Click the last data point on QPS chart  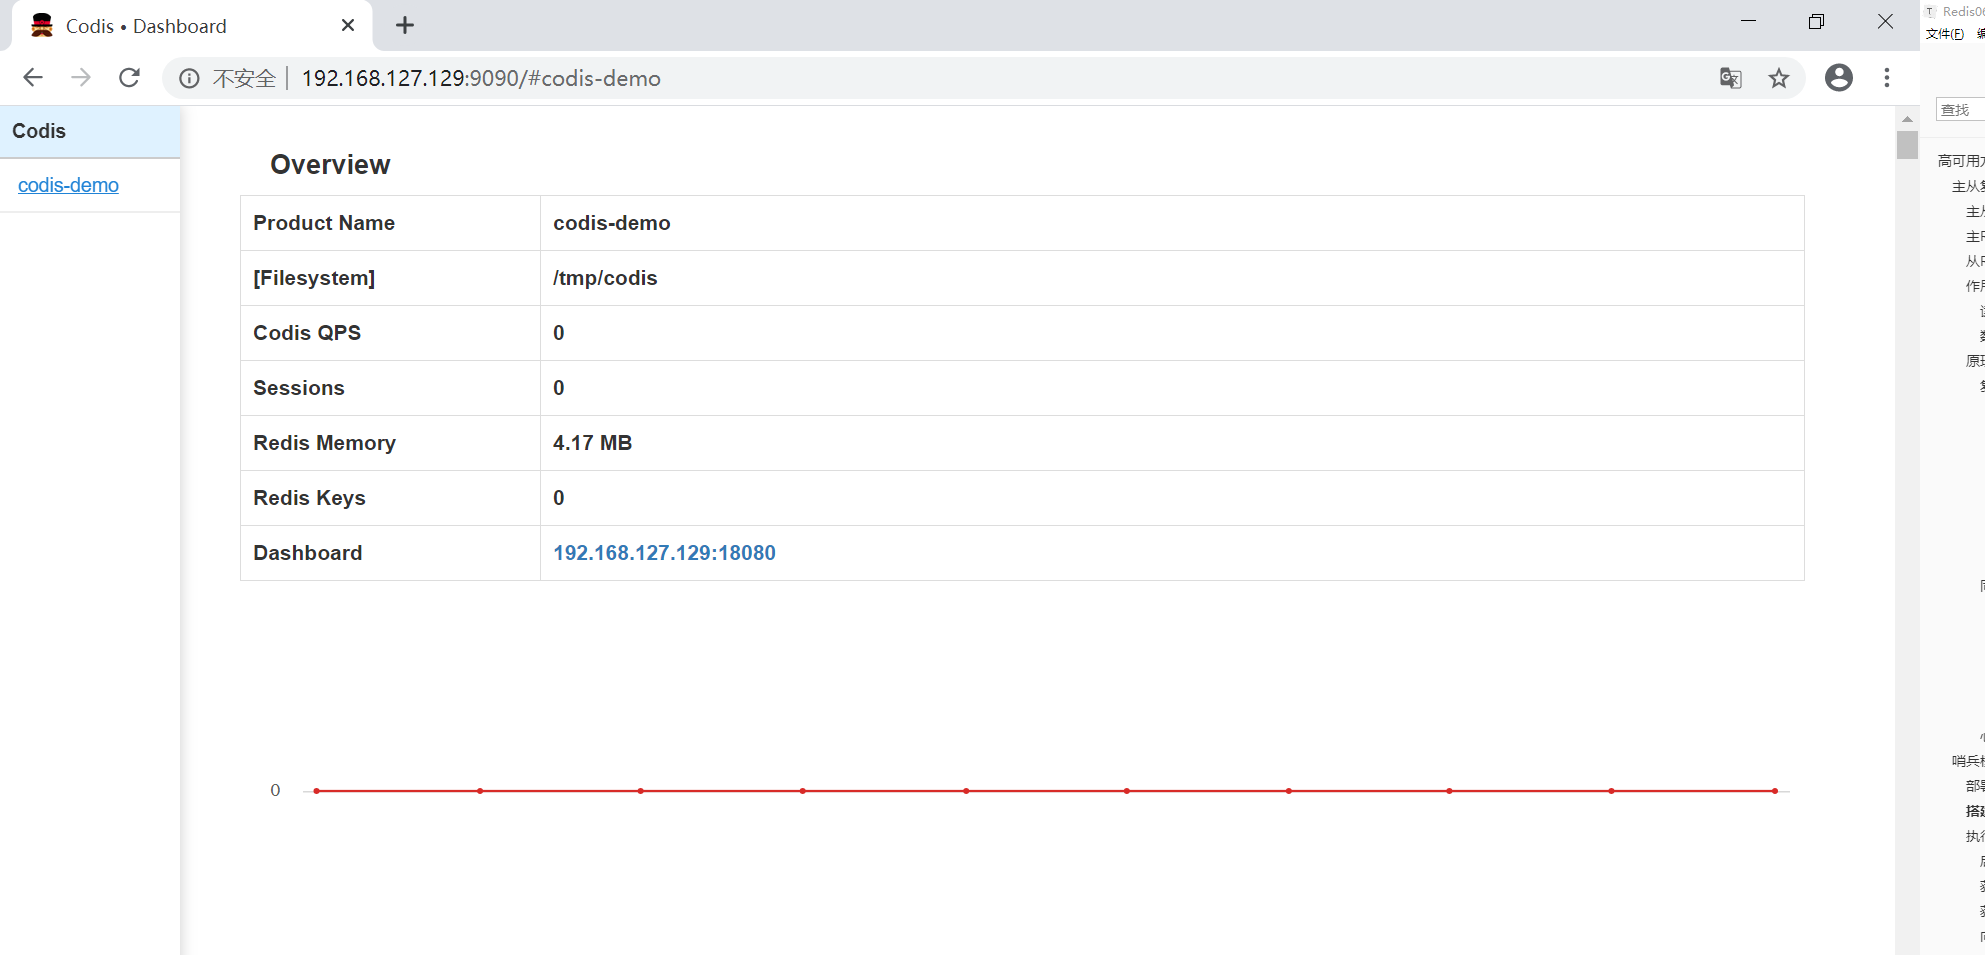point(1775,791)
